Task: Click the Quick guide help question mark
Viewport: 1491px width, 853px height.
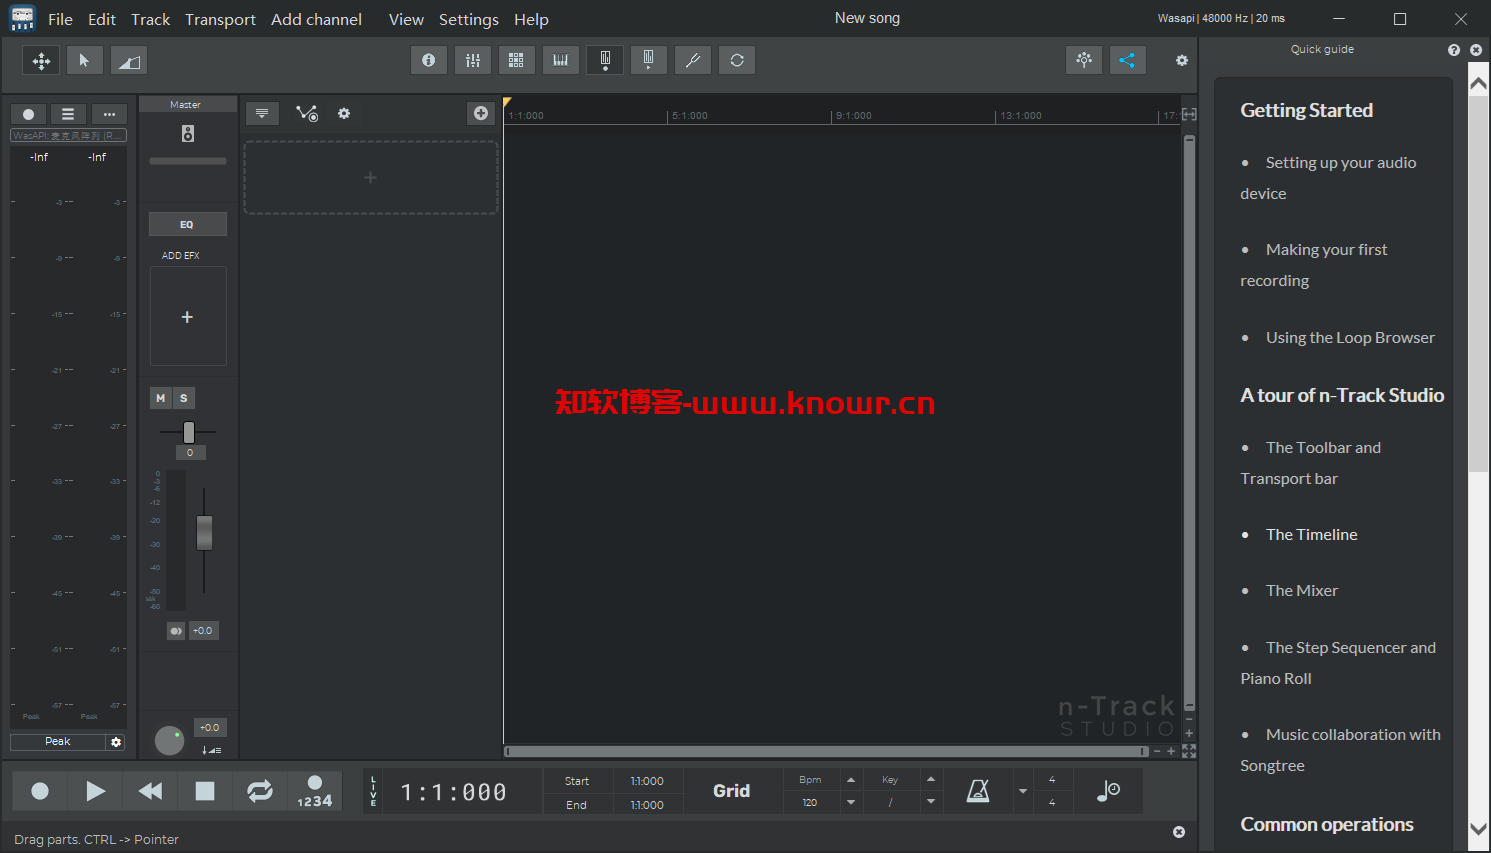Action: 1454,50
